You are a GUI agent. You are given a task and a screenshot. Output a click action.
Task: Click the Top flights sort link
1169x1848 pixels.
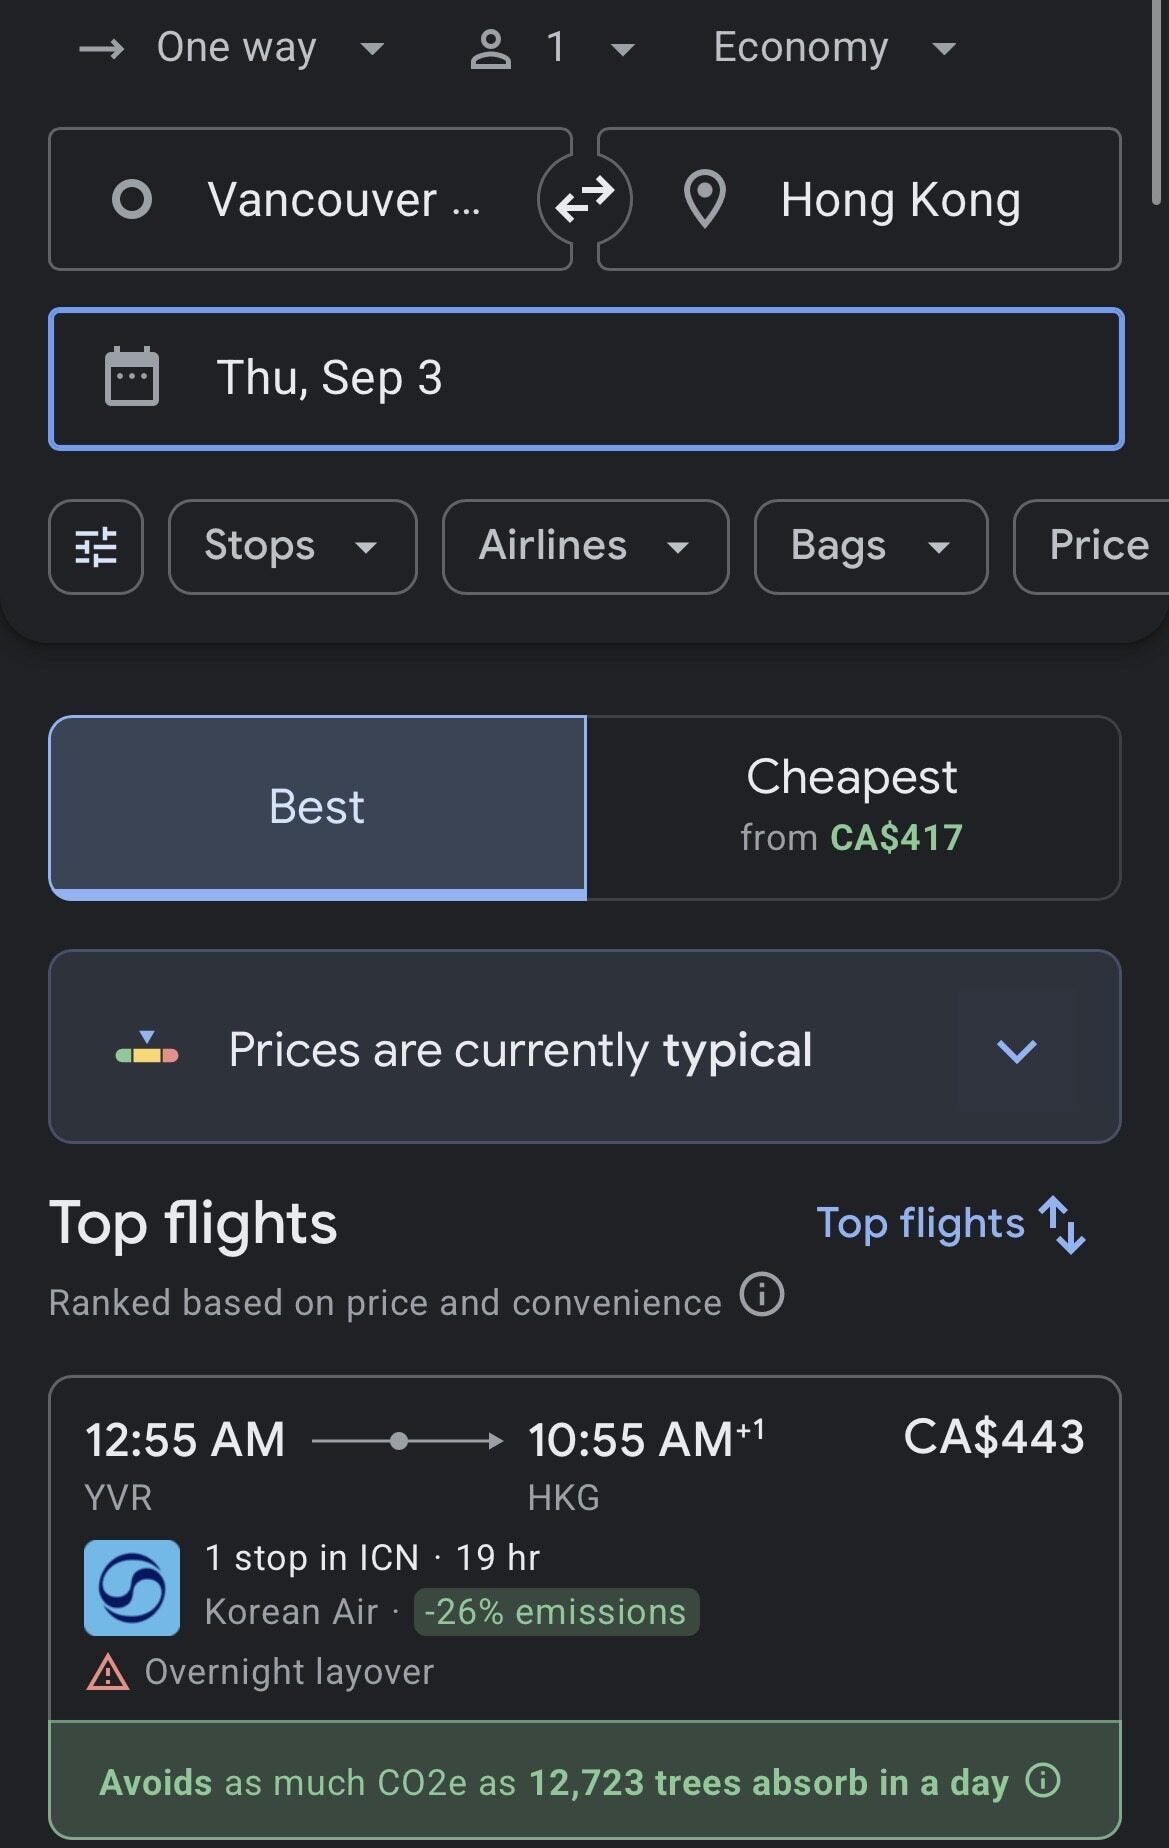click(920, 1224)
